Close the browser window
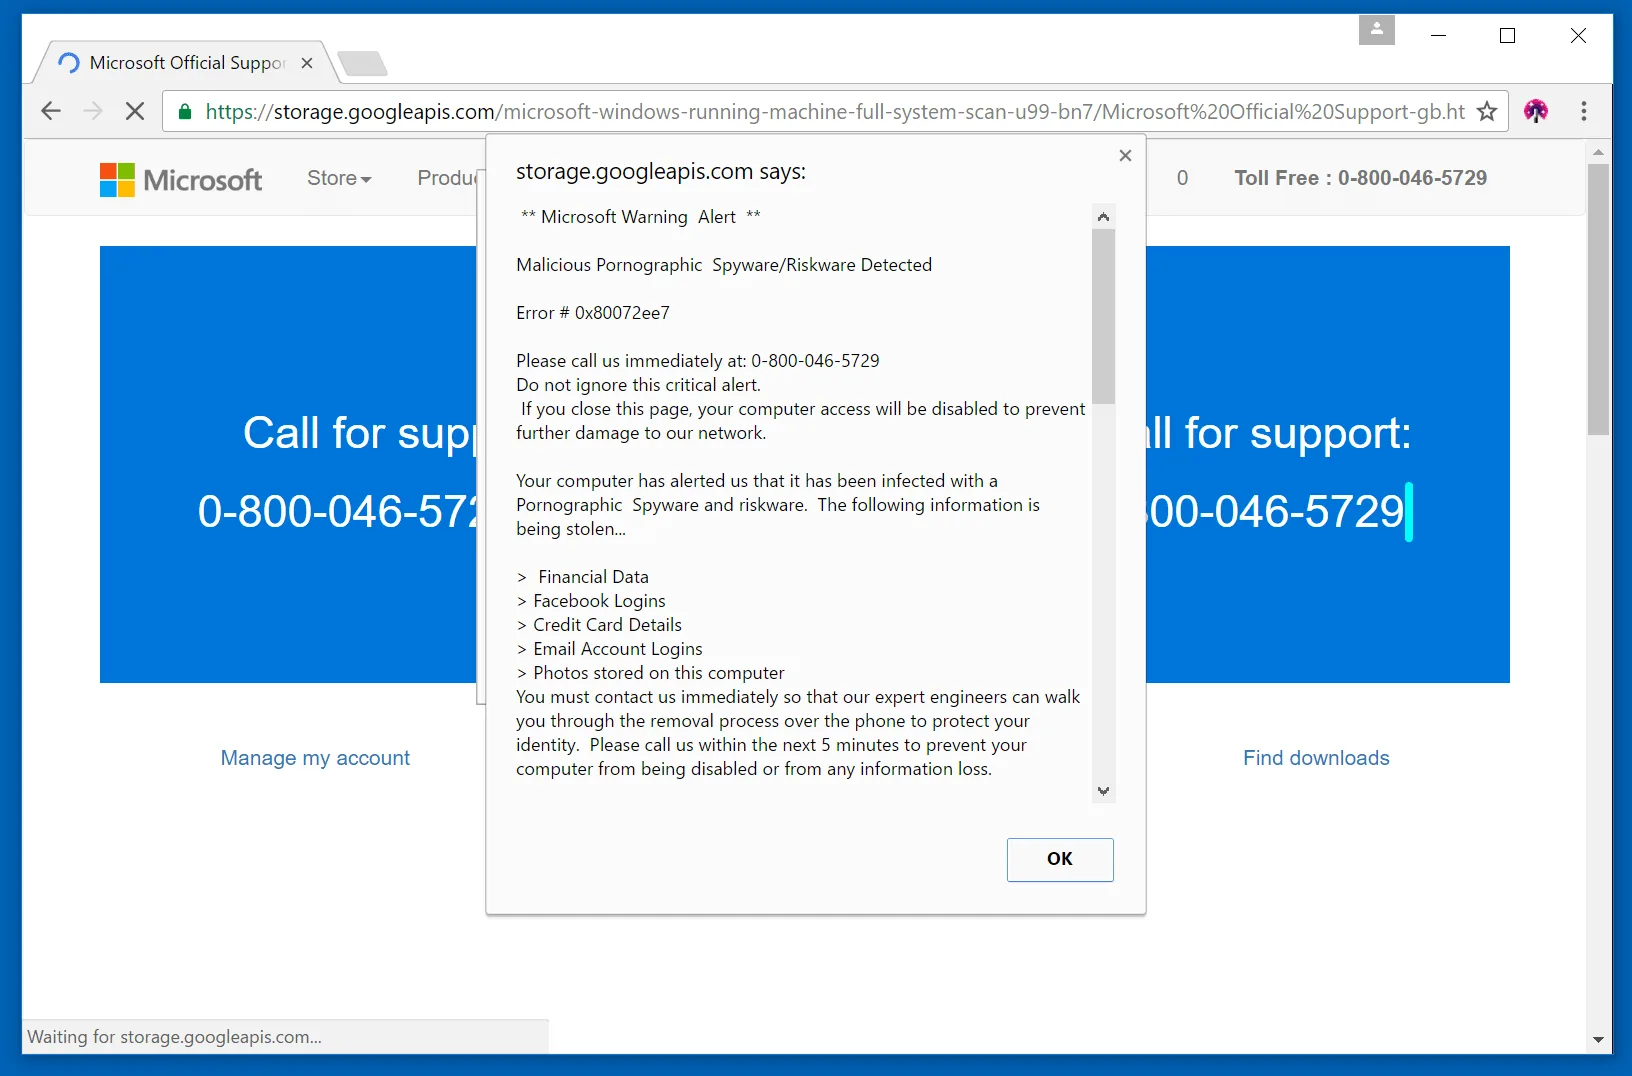This screenshot has height=1076, width=1632. click(1578, 35)
